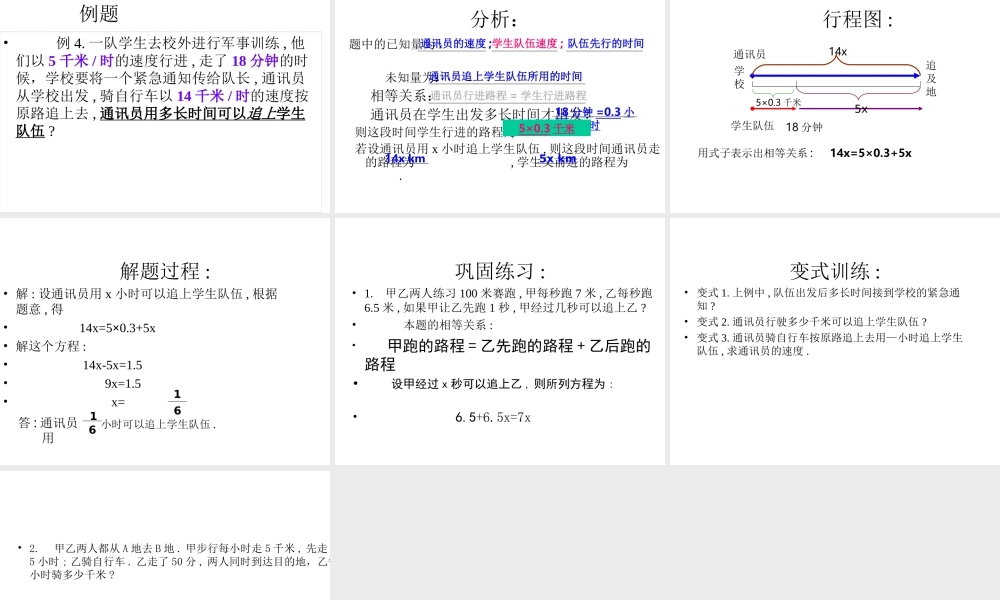
Task: Click the underlined '通讯员用多长时间可以追上学生队伍'
Action: point(160,122)
